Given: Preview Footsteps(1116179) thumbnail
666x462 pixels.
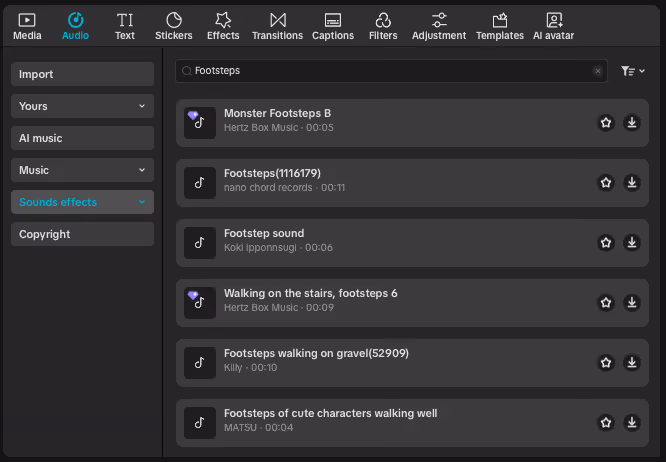Looking at the screenshot, I should [x=200, y=183].
